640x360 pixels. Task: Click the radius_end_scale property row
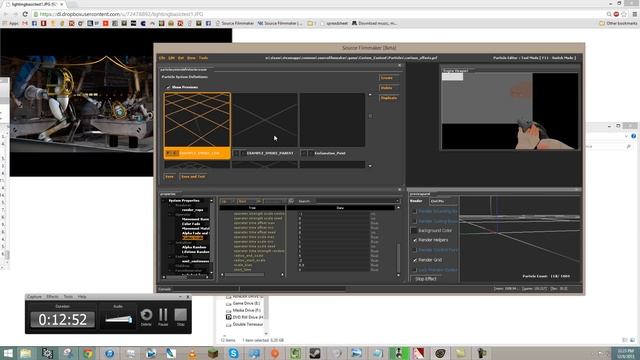pyautogui.click(x=307, y=256)
